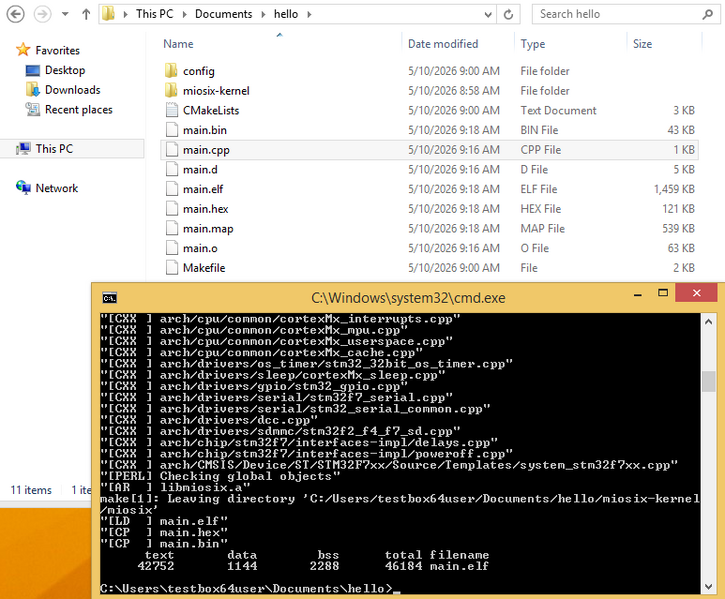The image size is (725, 599).
Task: Select the miosix-kernel folder icon
Action: [171, 90]
